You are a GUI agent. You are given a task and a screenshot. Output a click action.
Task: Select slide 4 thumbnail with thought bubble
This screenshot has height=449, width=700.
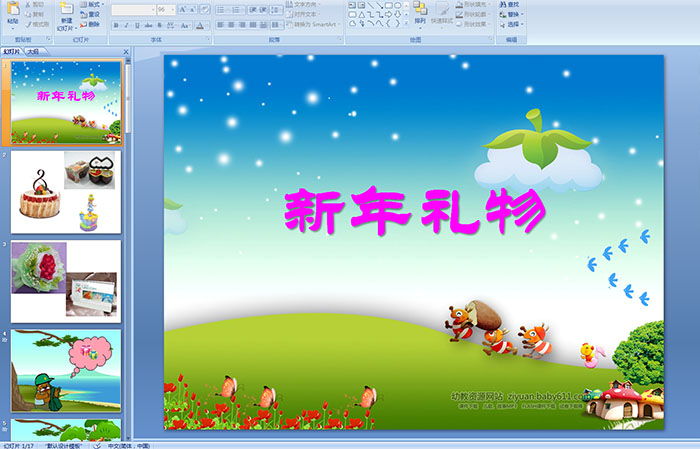coord(66,371)
